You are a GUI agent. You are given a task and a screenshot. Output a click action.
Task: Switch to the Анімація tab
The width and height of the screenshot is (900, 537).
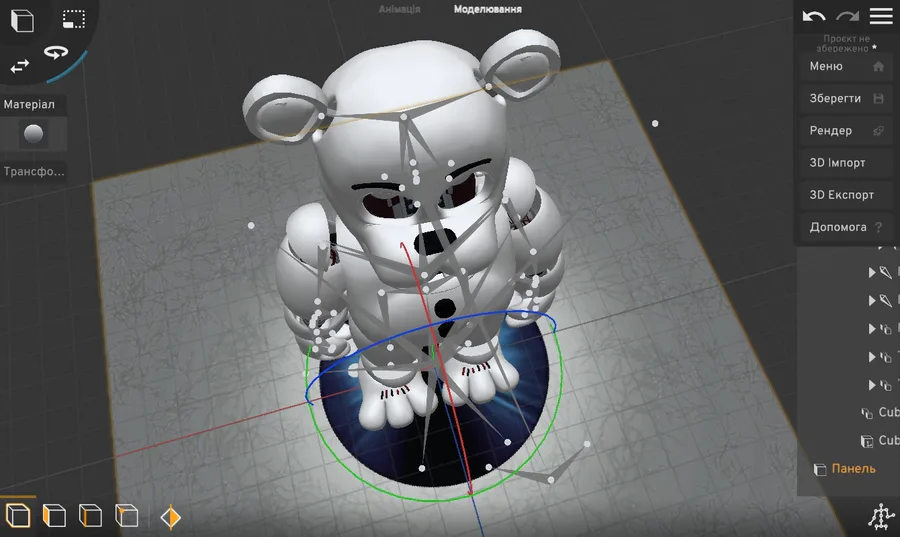(x=399, y=9)
